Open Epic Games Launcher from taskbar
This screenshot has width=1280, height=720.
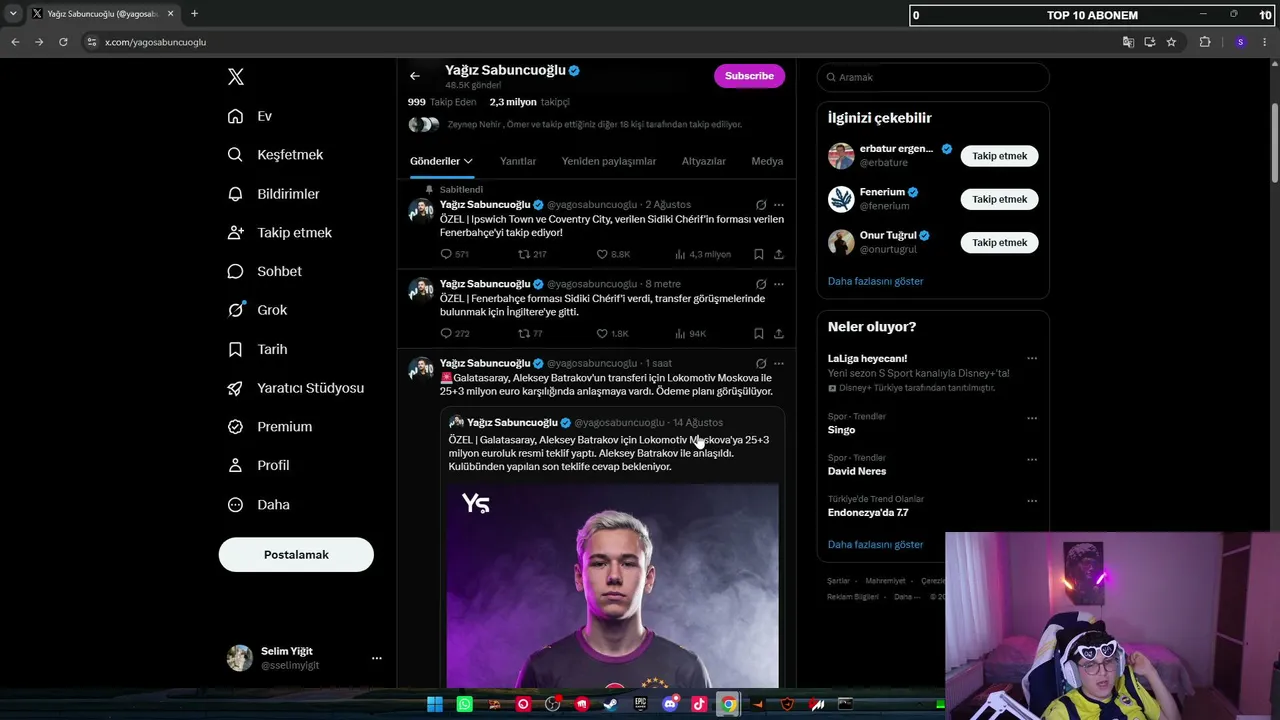click(x=640, y=704)
